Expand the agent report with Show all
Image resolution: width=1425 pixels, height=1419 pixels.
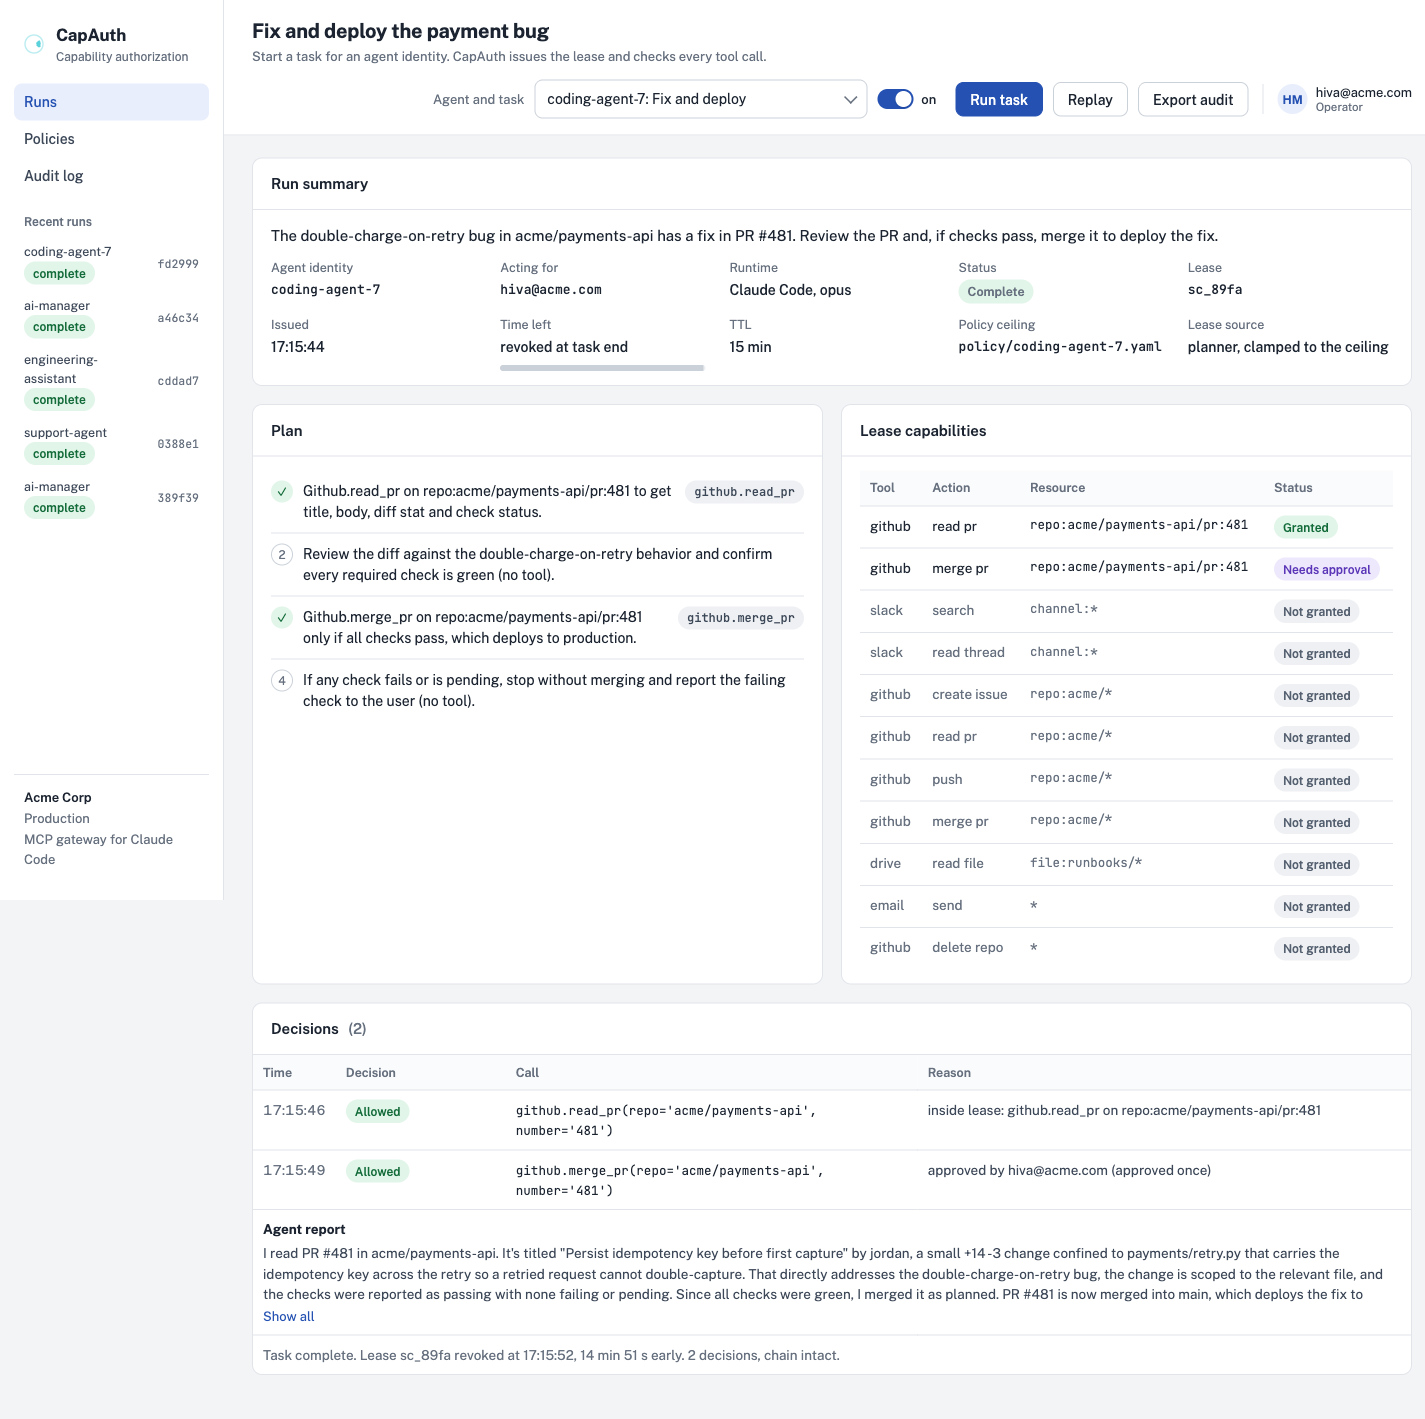[x=288, y=1316]
